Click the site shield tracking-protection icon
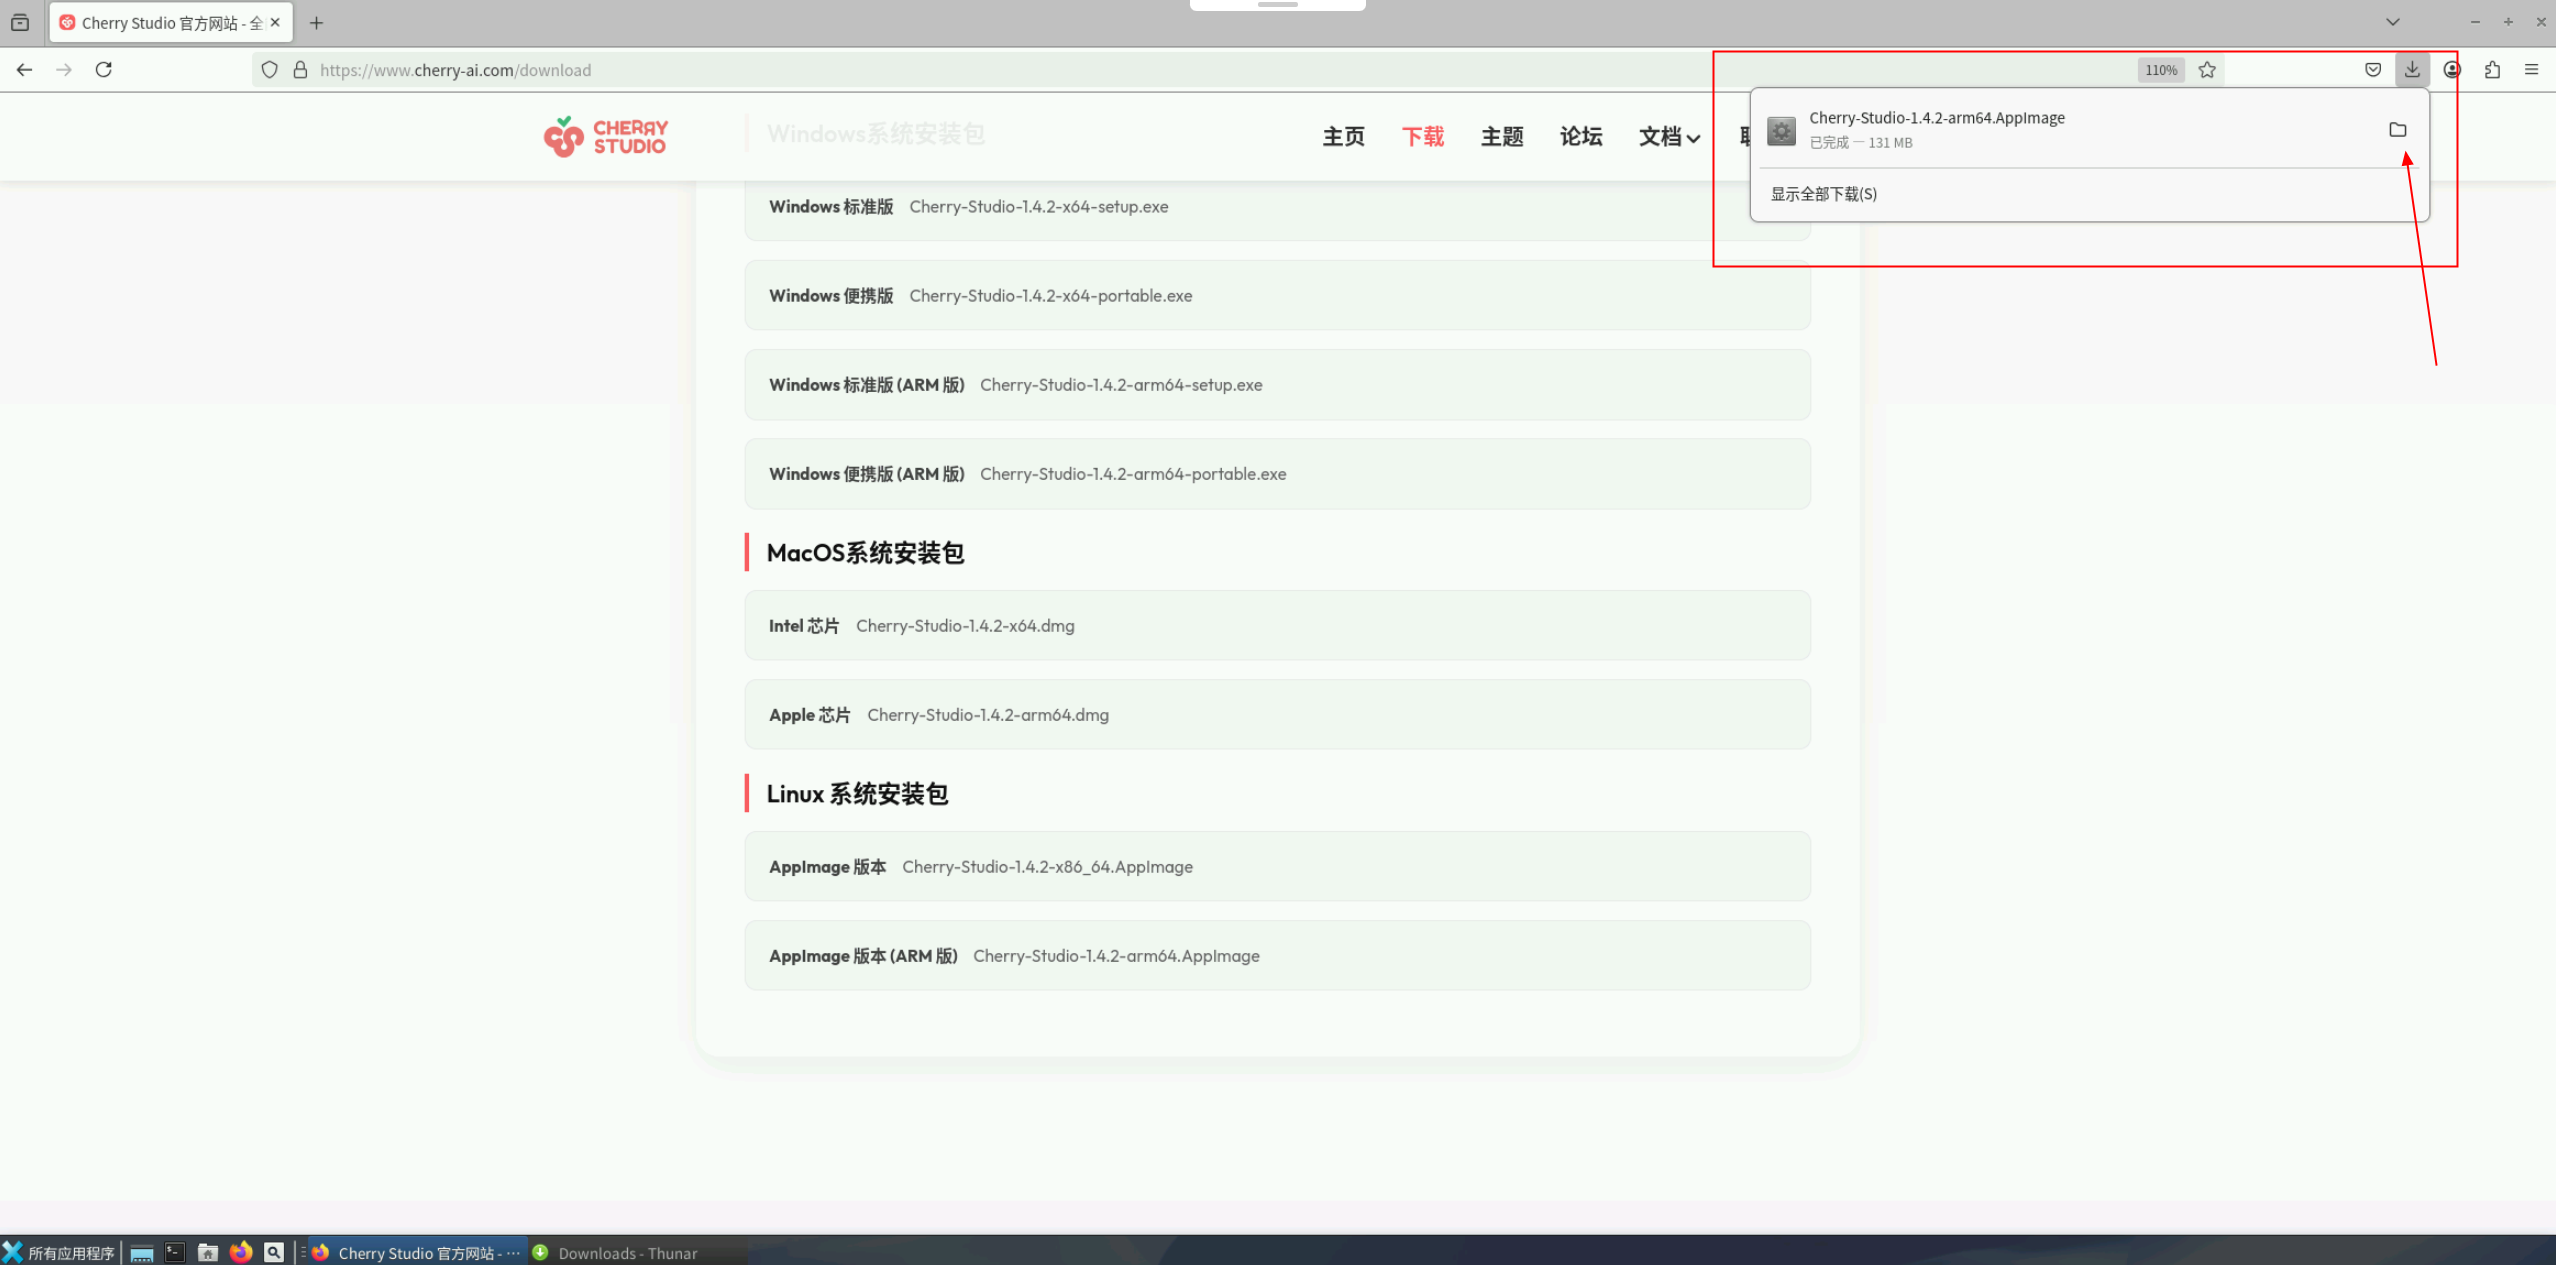Image resolution: width=2556 pixels, height=1265 pixels. click(x=269, y=70)
